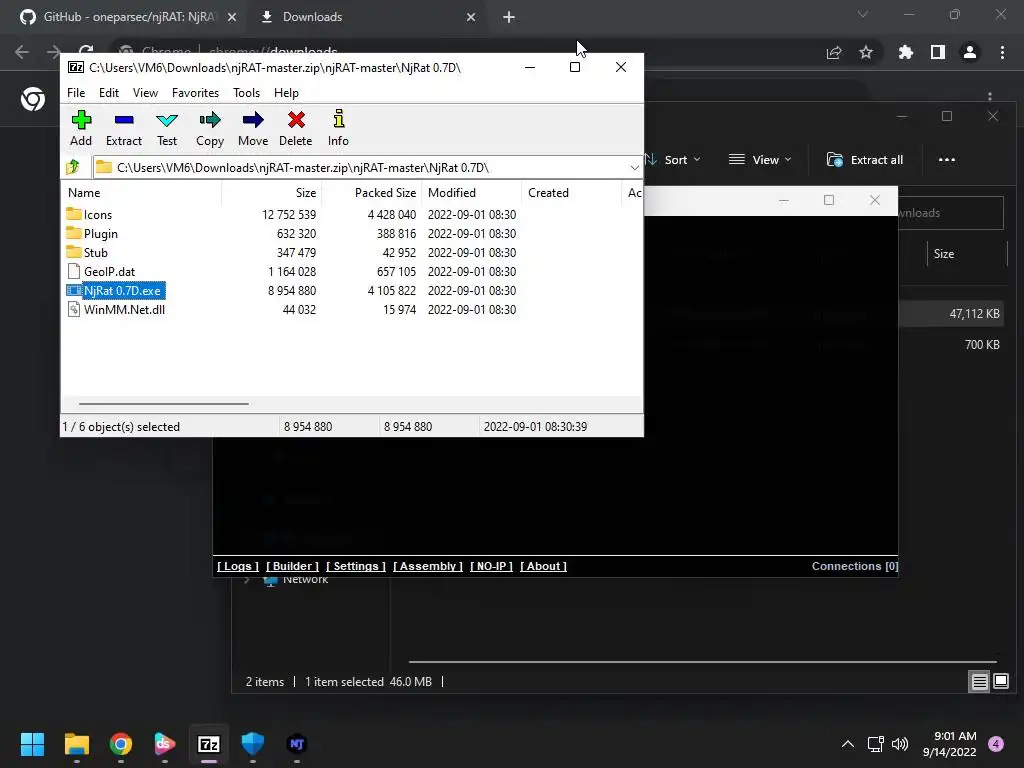The image size is (1024, 768).
Task: Open the Settings option in NjRat
Action: point(356,566)
